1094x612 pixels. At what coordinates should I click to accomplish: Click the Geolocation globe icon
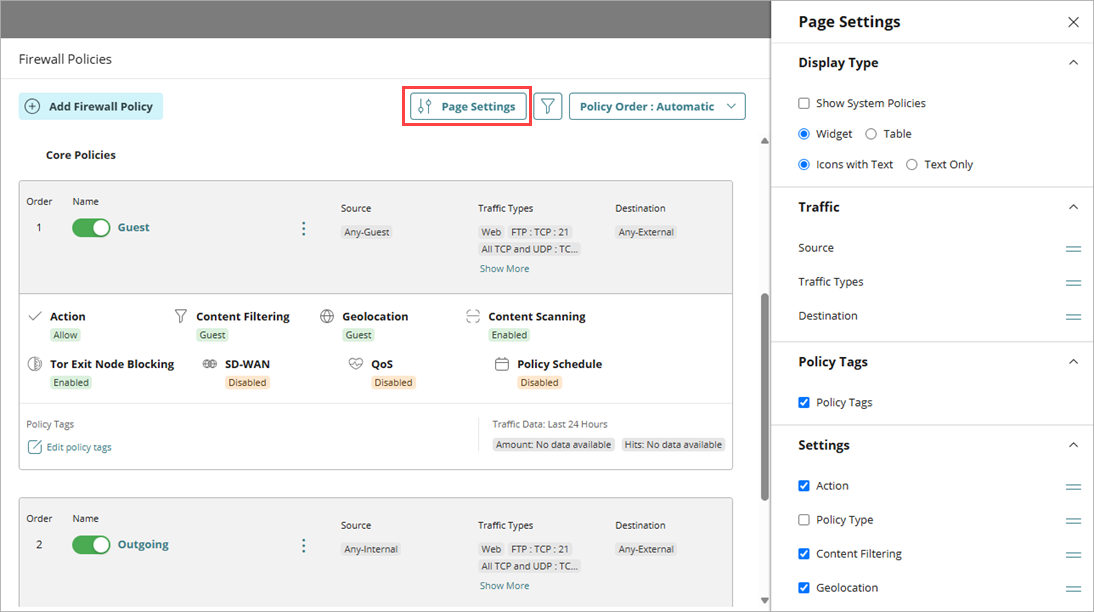tap(327, 316)
